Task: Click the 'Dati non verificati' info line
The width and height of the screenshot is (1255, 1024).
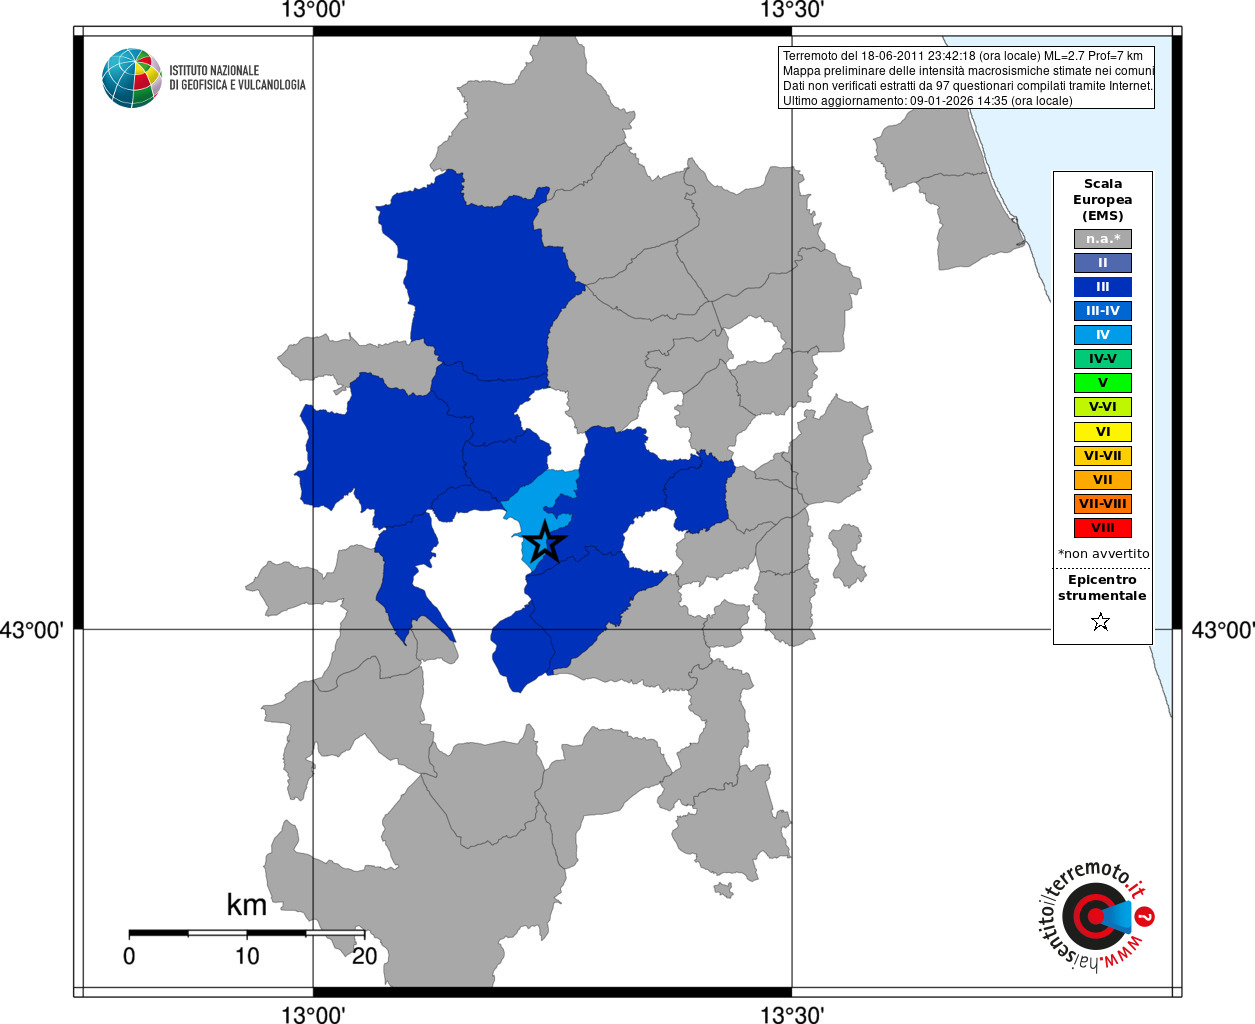Action: 968,86
